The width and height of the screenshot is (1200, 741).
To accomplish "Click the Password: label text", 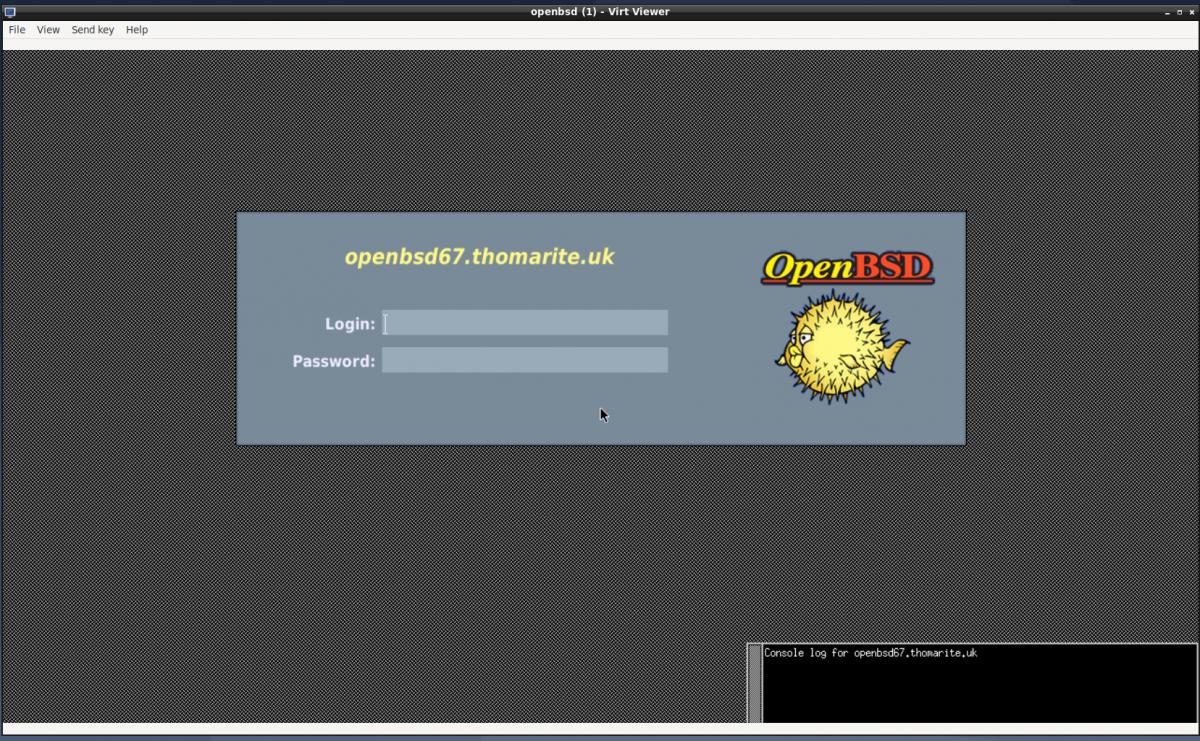I will (333, 360).
